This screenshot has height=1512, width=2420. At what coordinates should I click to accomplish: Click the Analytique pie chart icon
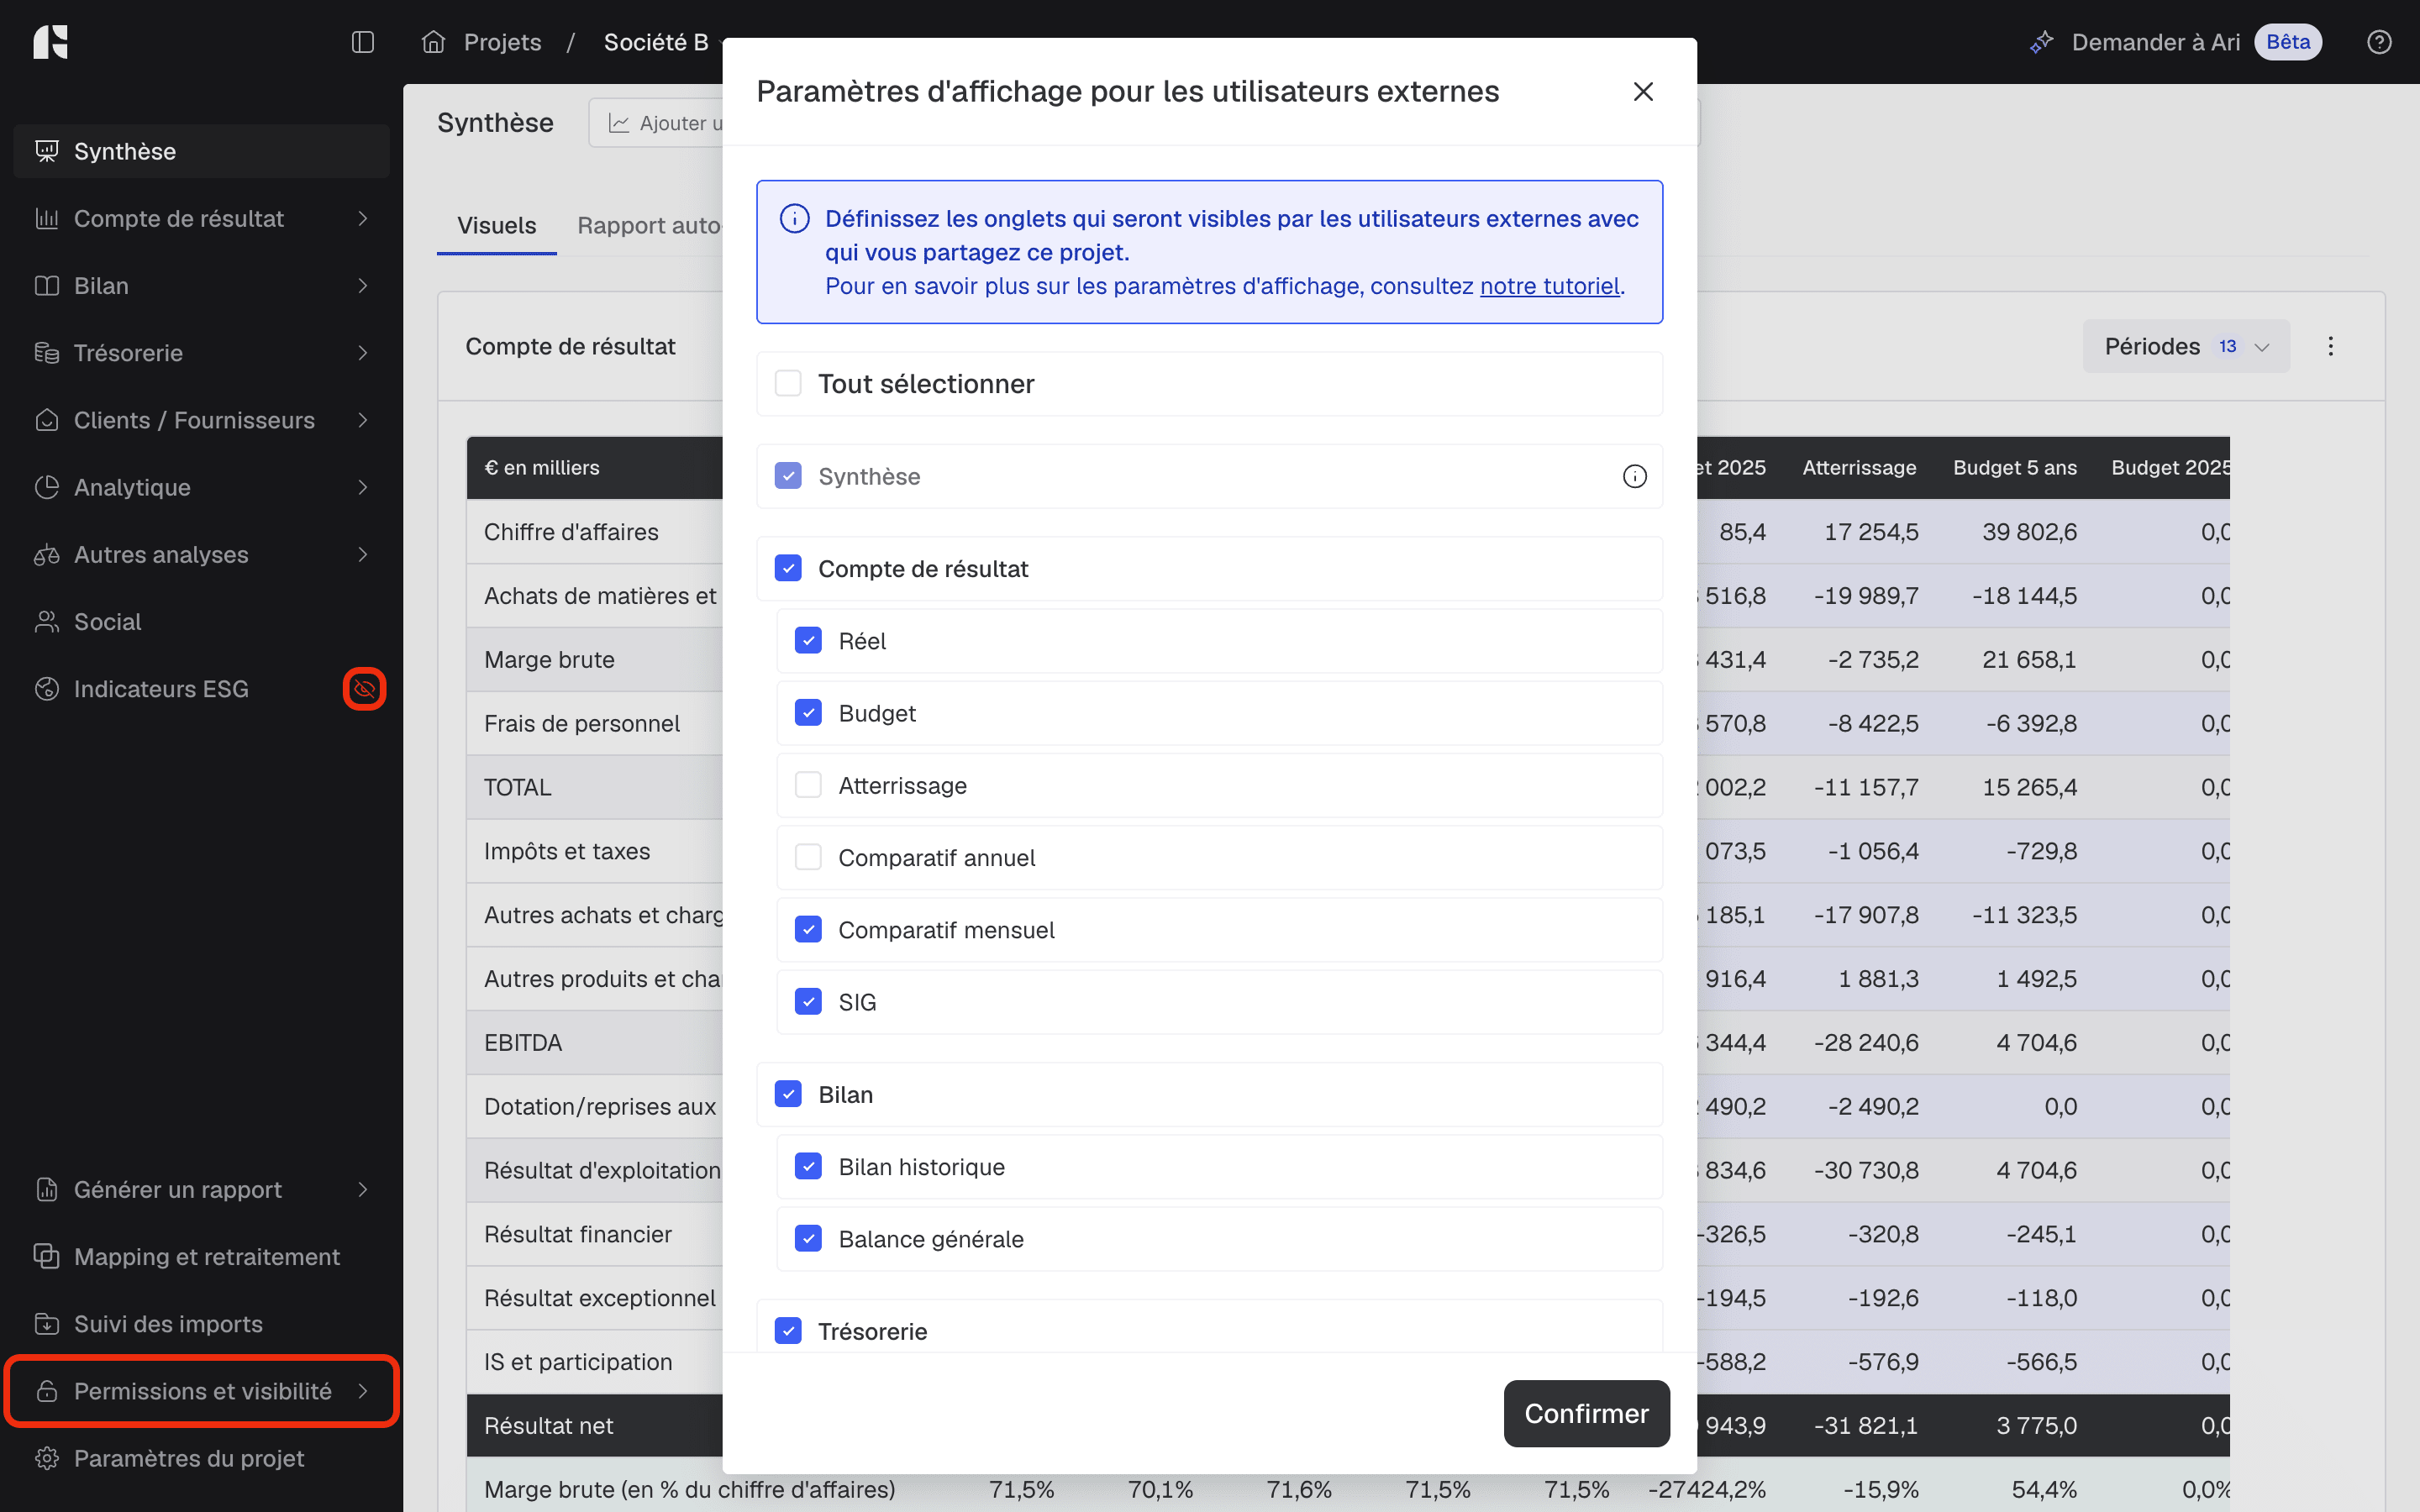coord(47,487)
